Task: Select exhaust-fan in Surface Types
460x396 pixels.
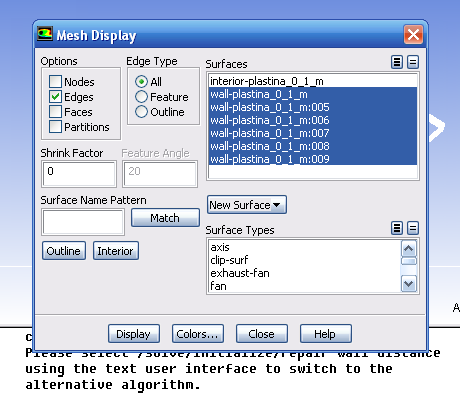Action: tap(305, 273)
